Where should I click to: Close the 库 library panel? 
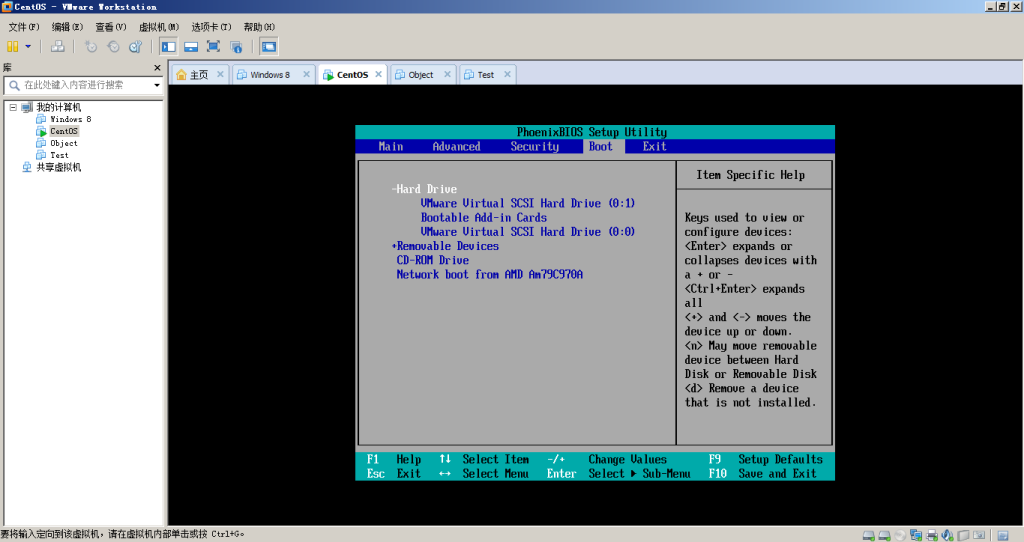pos(157,68)
